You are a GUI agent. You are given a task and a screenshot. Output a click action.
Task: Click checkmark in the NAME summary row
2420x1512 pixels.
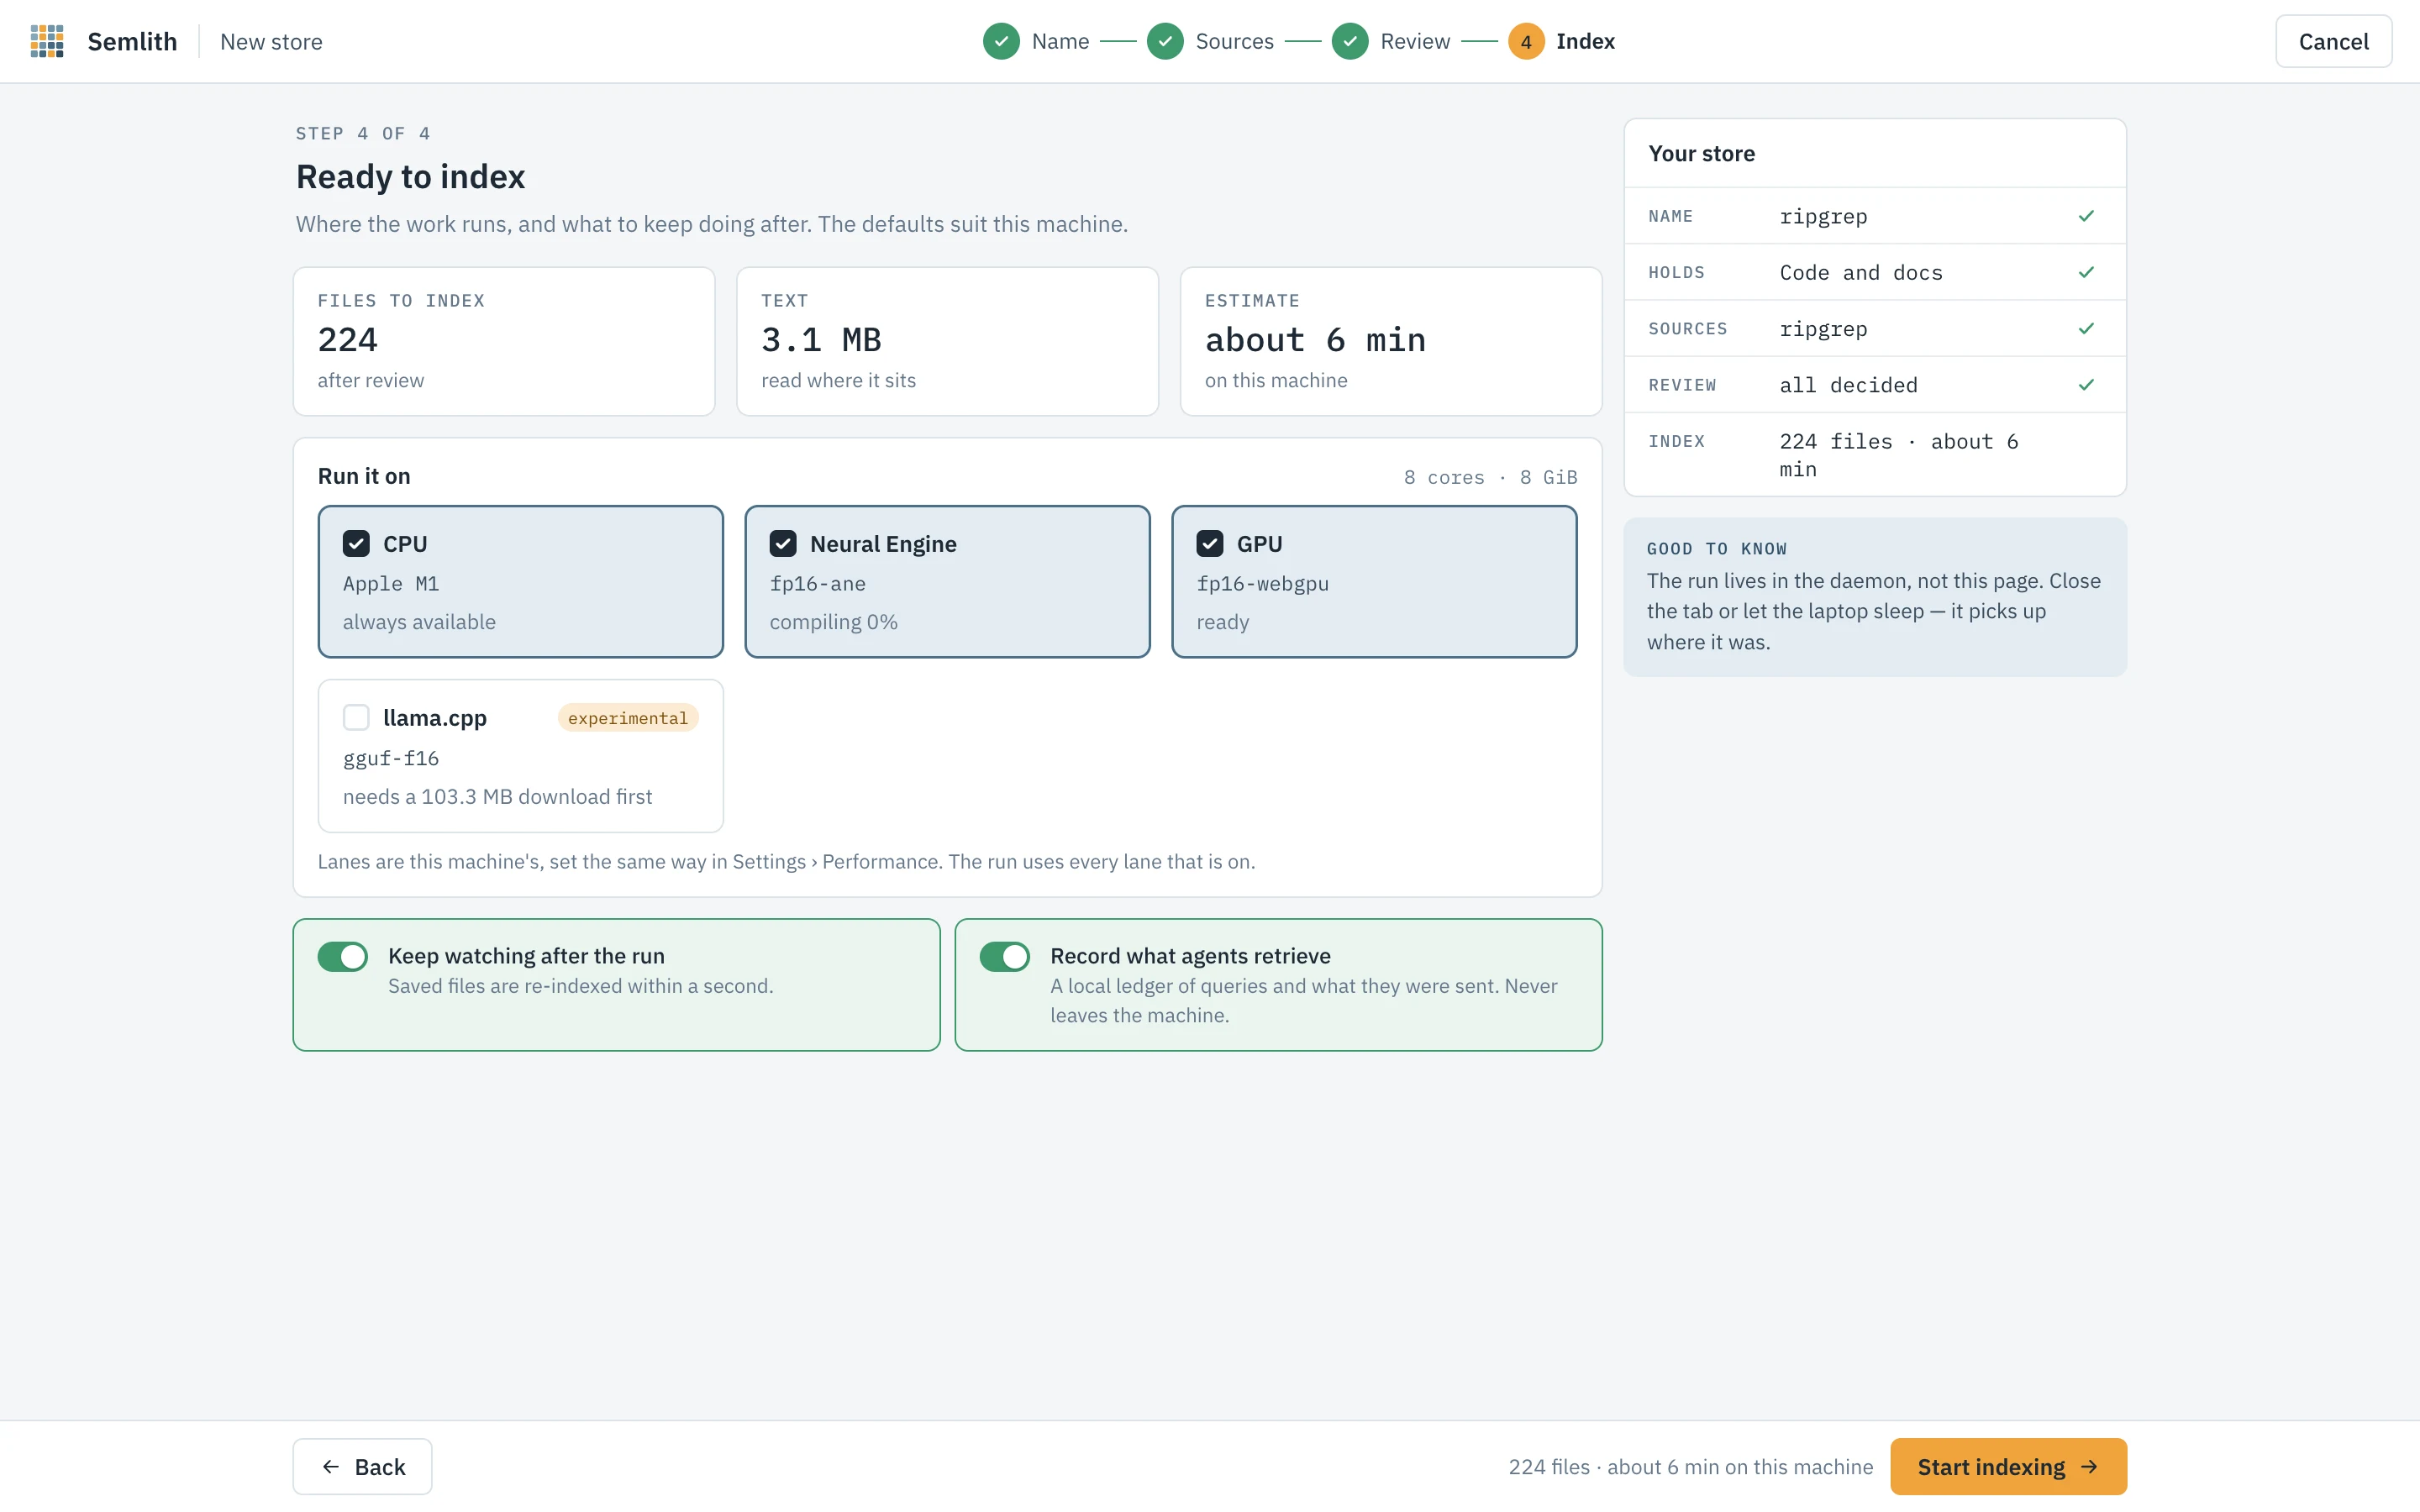coord(2086,216)
